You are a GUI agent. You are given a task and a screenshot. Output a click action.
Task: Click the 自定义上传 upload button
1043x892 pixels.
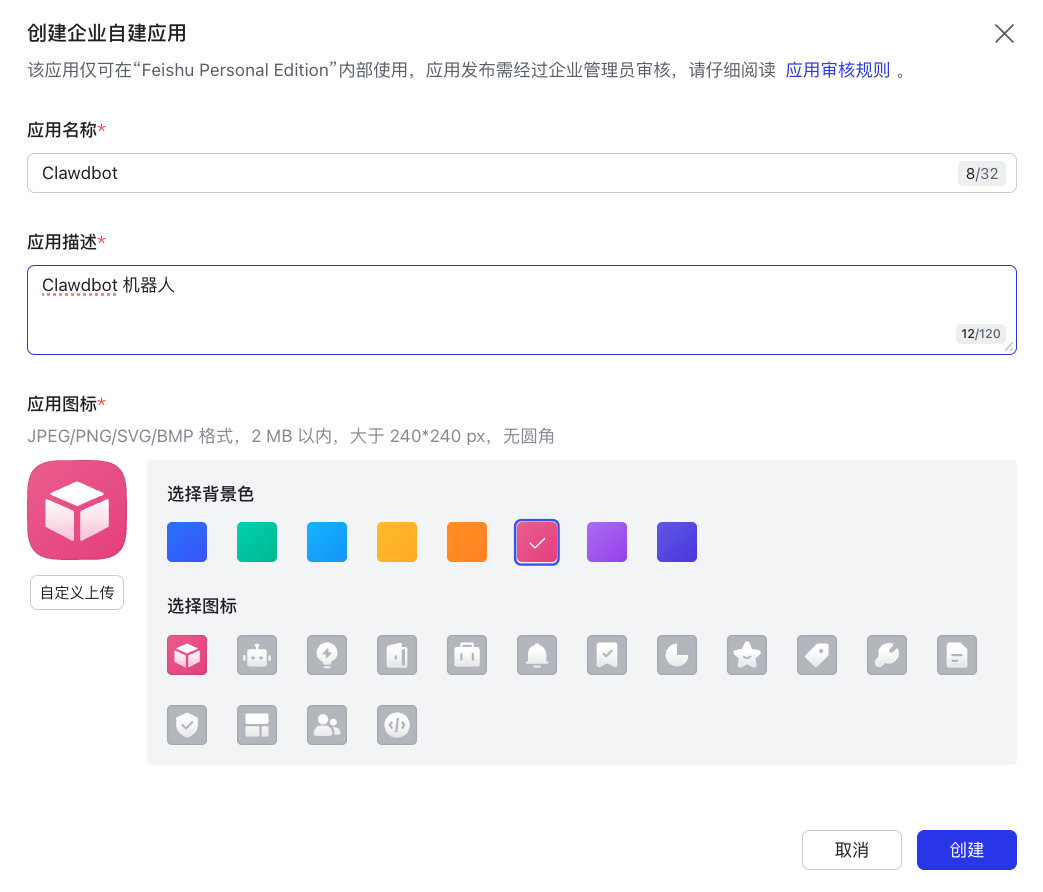(x=77, y=592)
